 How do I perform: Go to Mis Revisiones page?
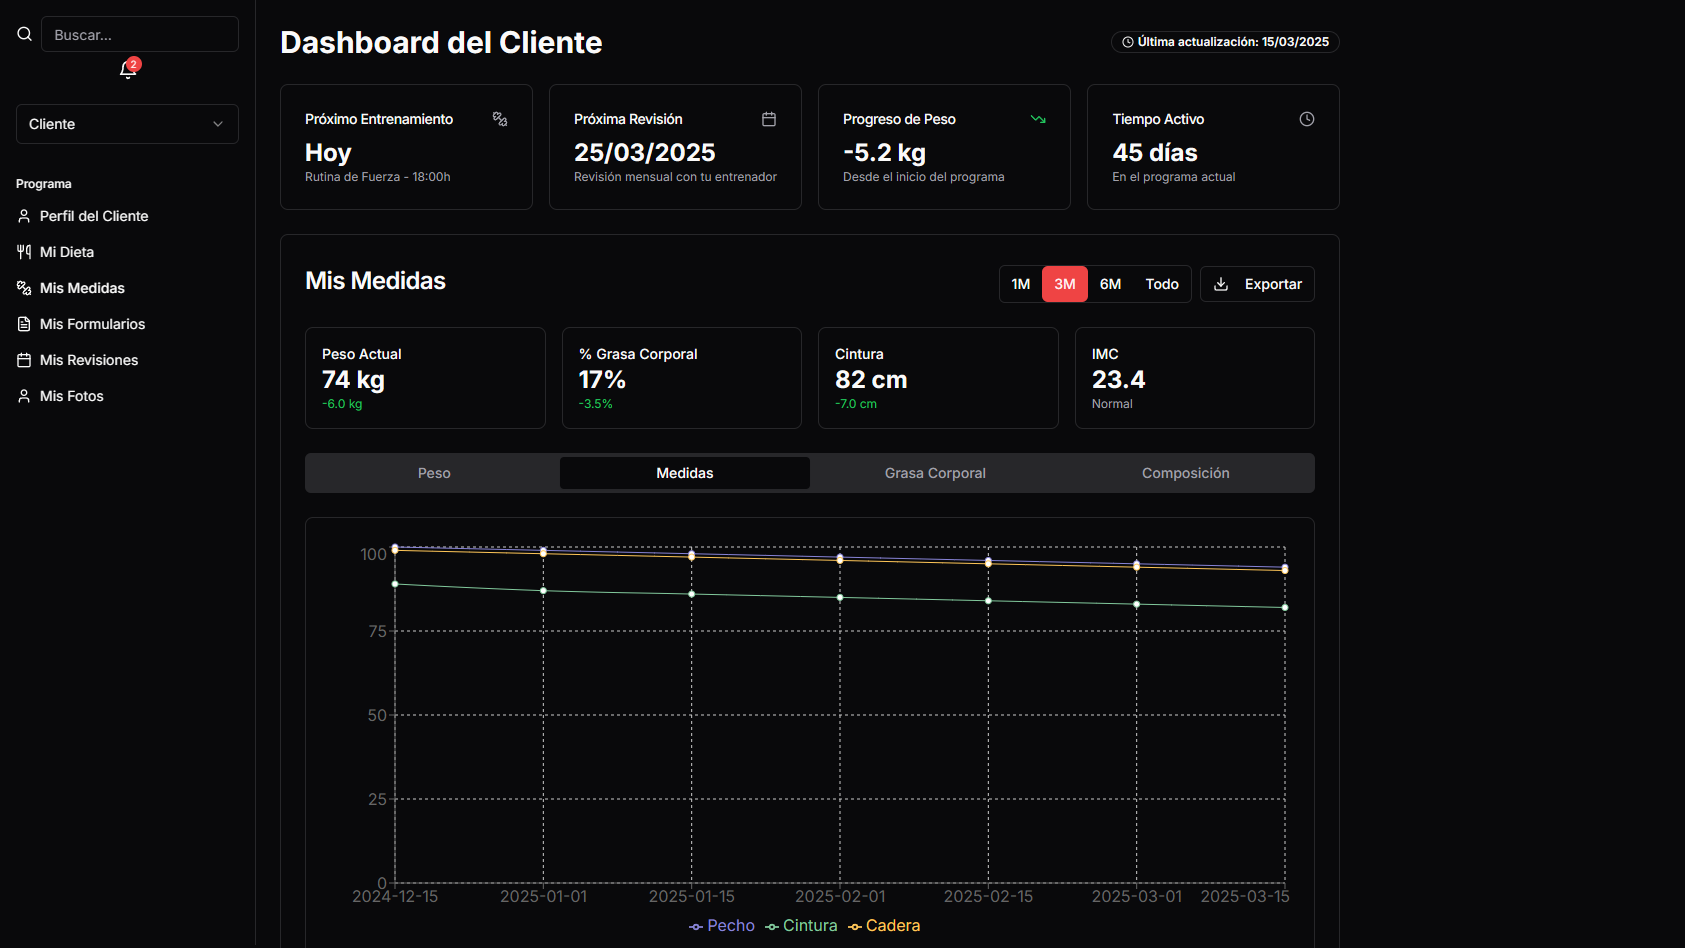pos(89,360)
